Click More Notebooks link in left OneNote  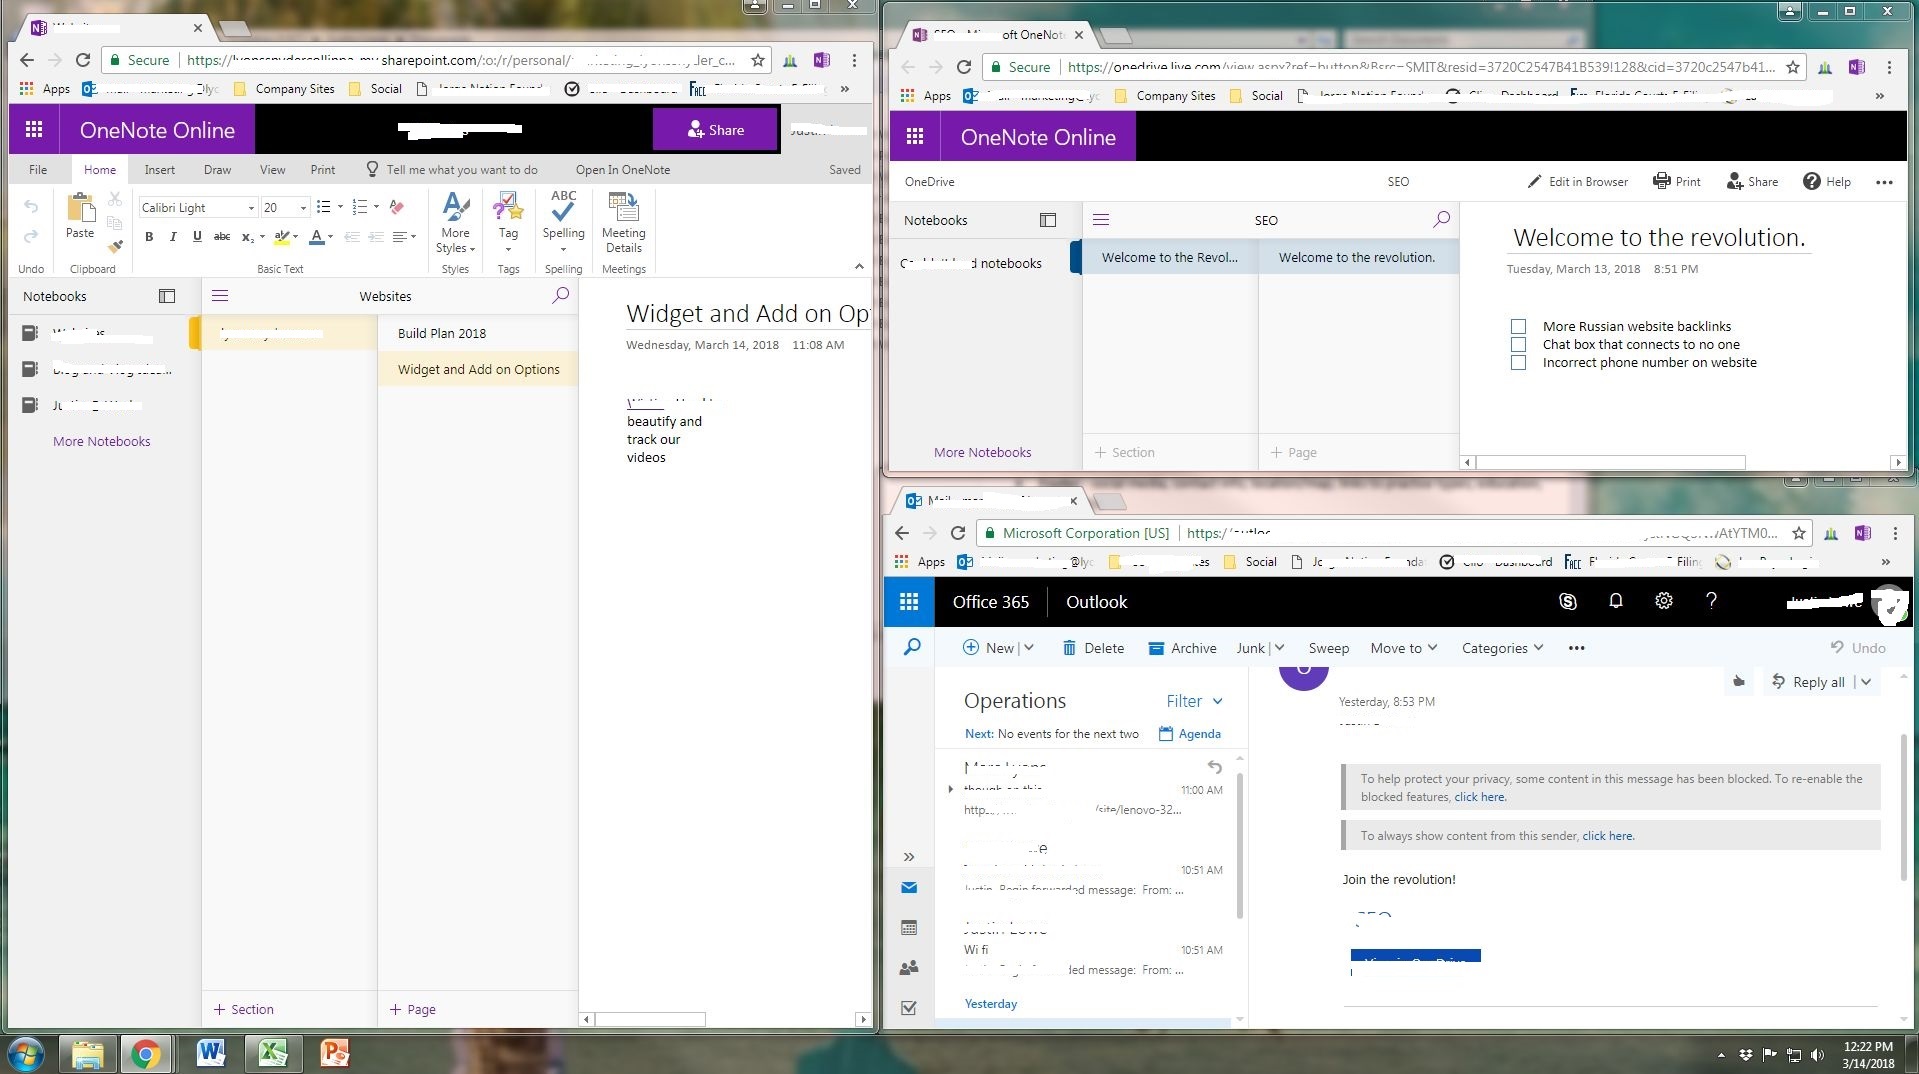pyautogui.click(x=102, y=441)
